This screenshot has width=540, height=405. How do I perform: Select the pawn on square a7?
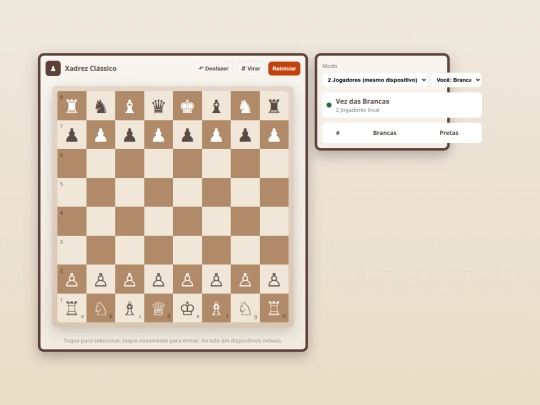[x=72, y=135]
